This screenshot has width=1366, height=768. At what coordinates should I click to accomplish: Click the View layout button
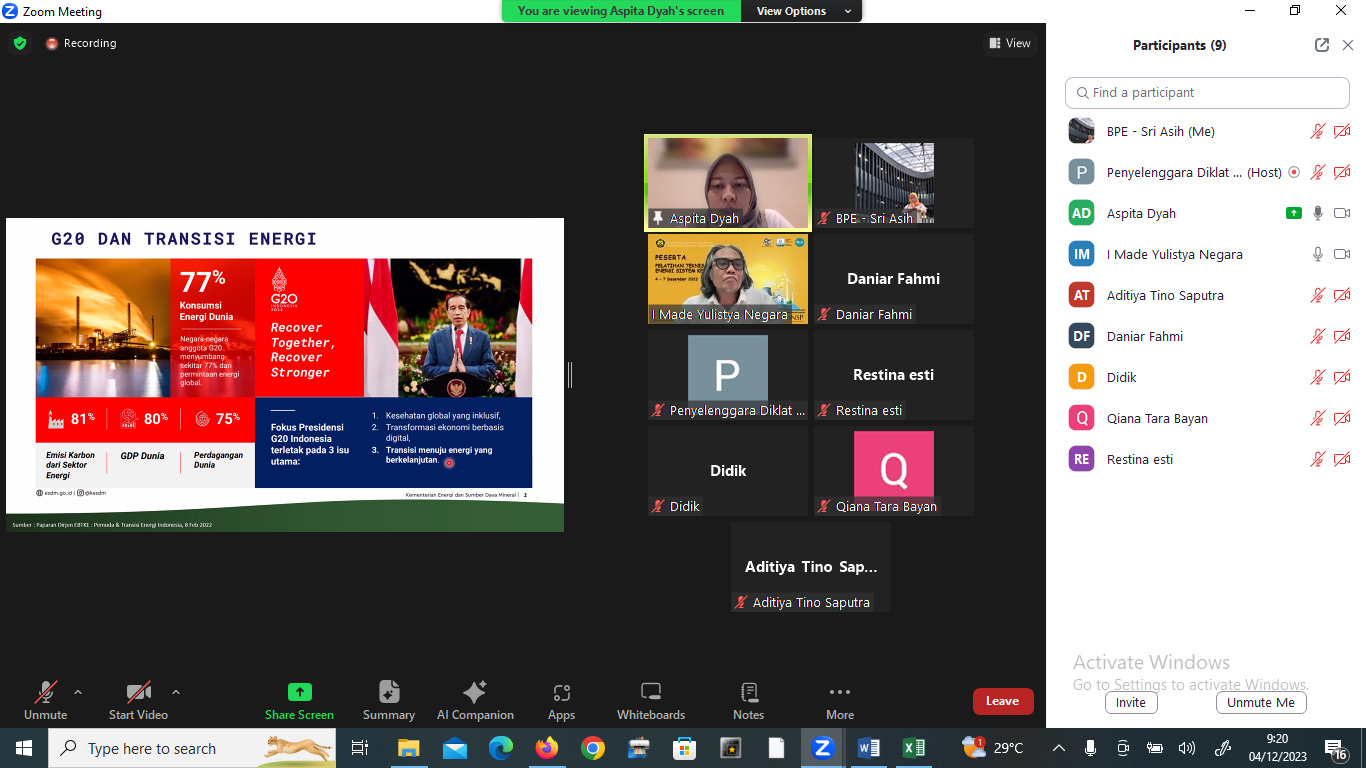click(x=1010, y=43)
